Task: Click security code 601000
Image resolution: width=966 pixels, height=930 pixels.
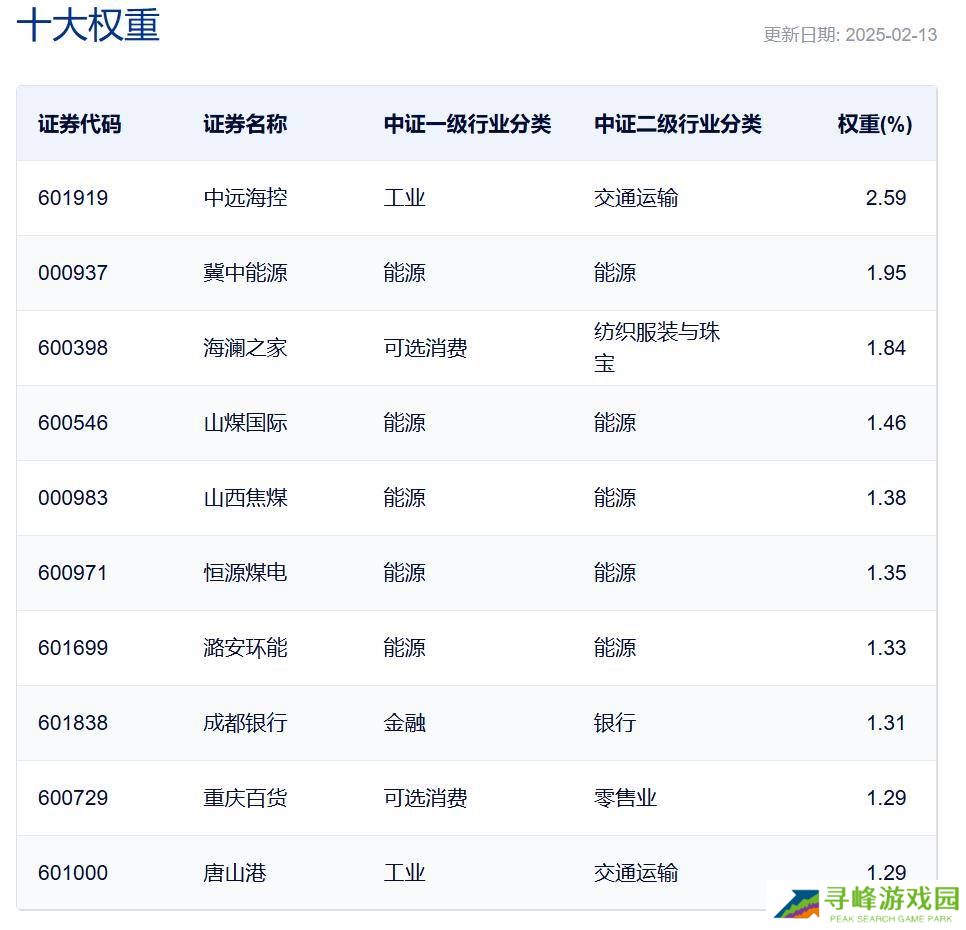Action: point(73,874)
